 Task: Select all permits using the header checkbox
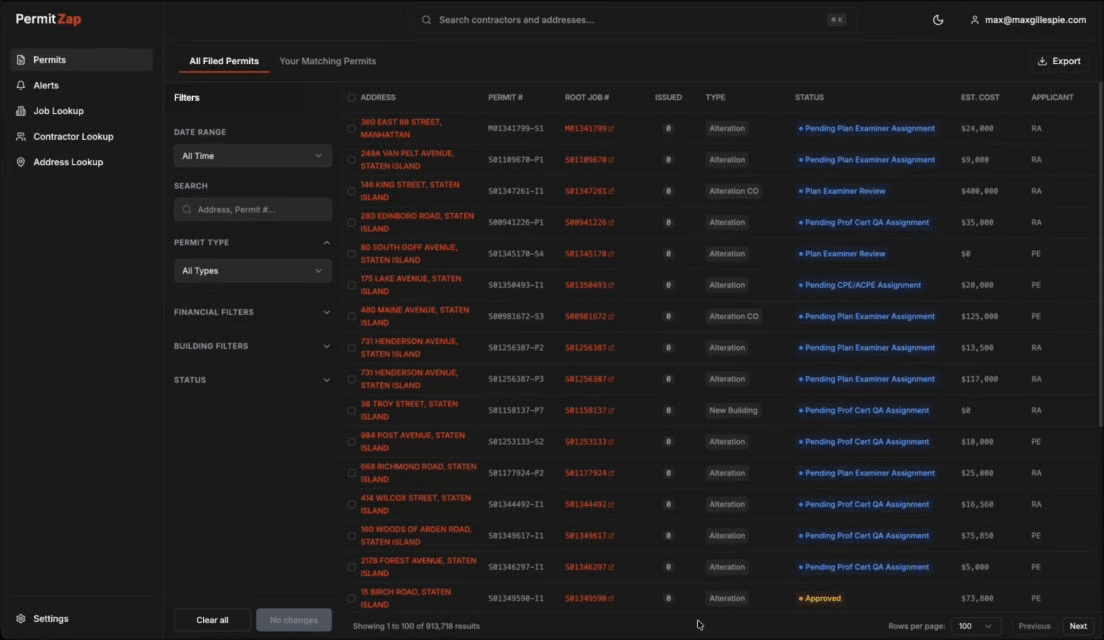pos(352,97)
